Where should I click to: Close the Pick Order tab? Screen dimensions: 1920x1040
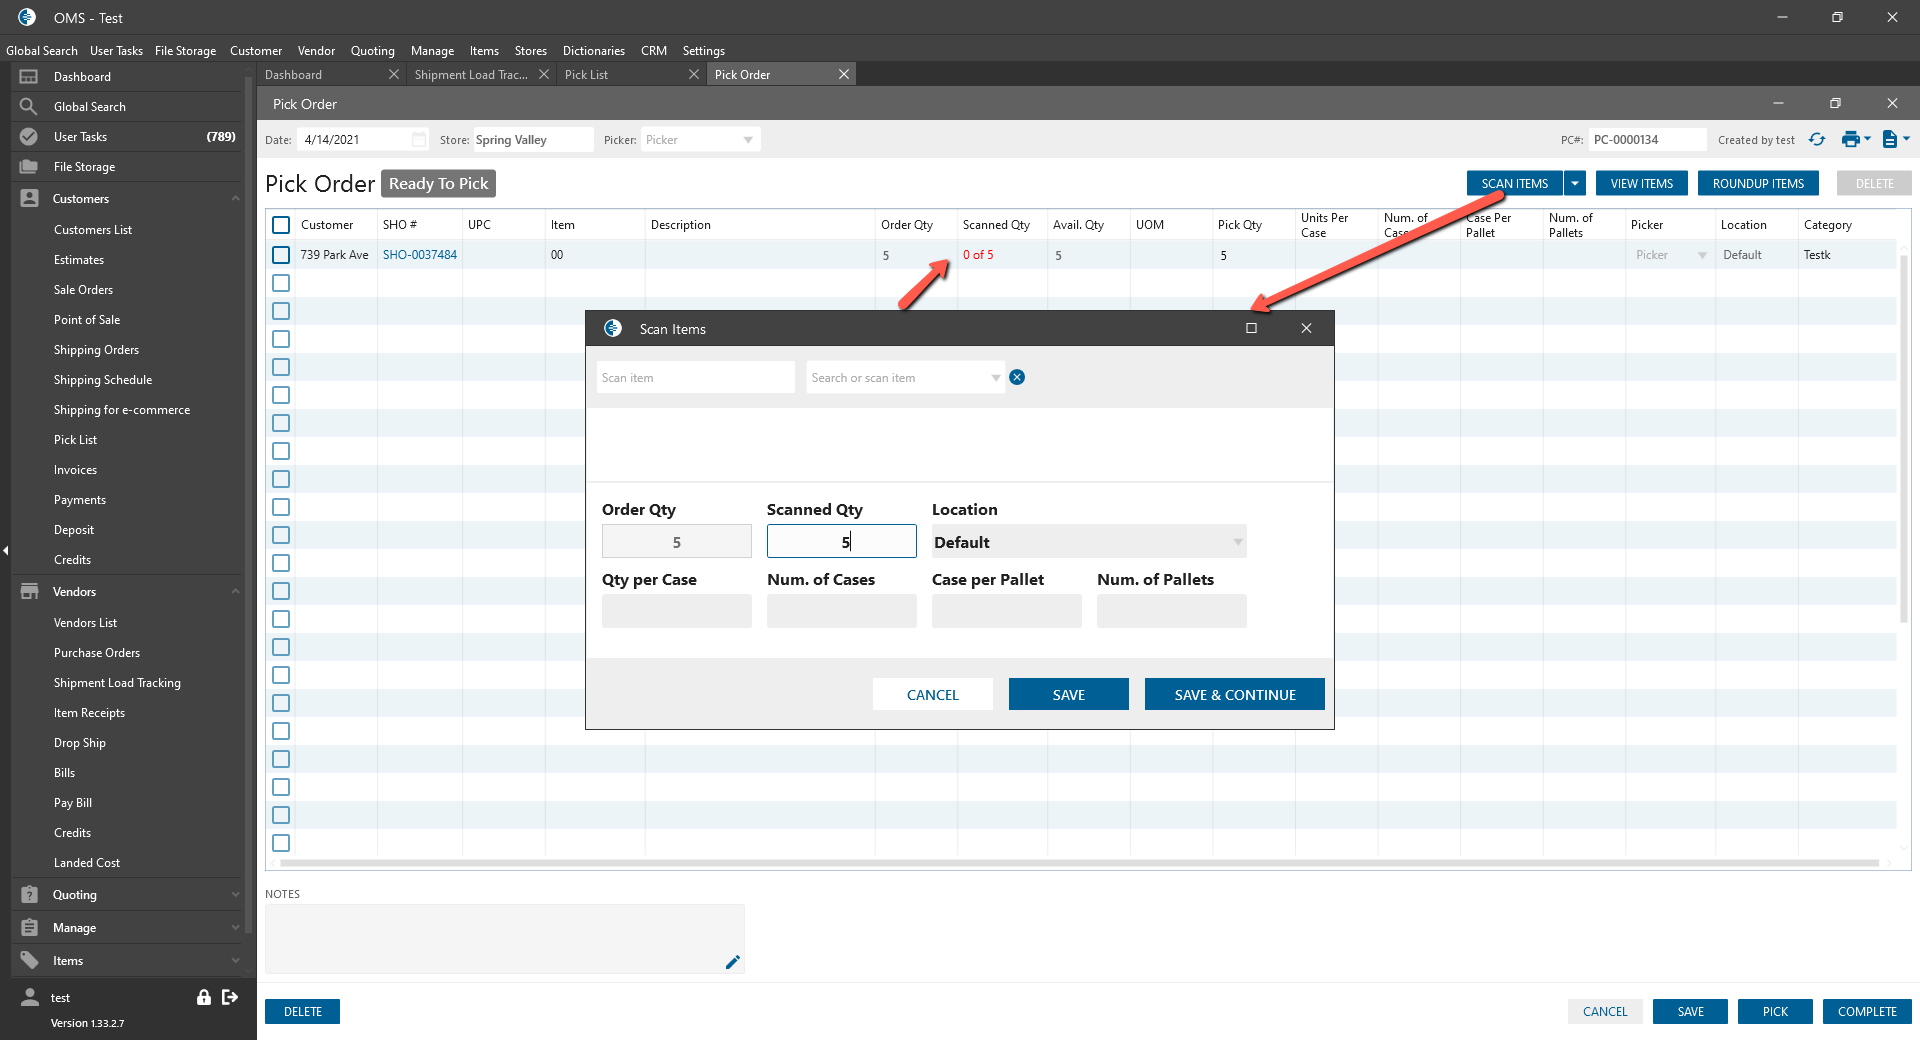(844, 75)
